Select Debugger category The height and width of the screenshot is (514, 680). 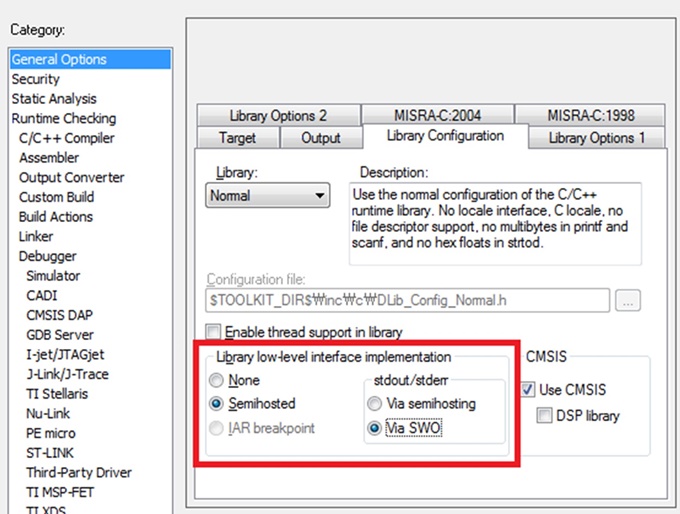47,256
